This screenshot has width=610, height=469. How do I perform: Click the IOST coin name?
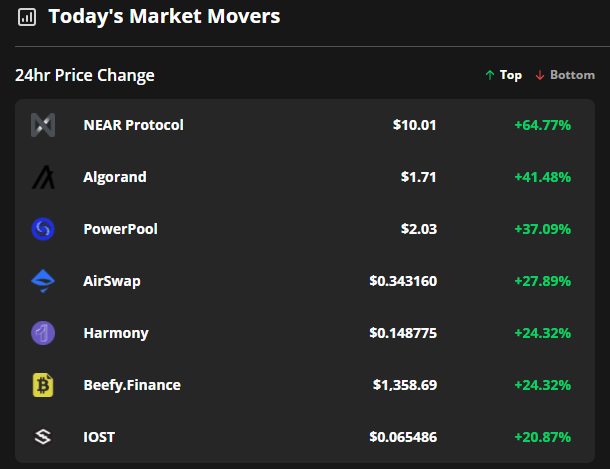tap(102, 437)
